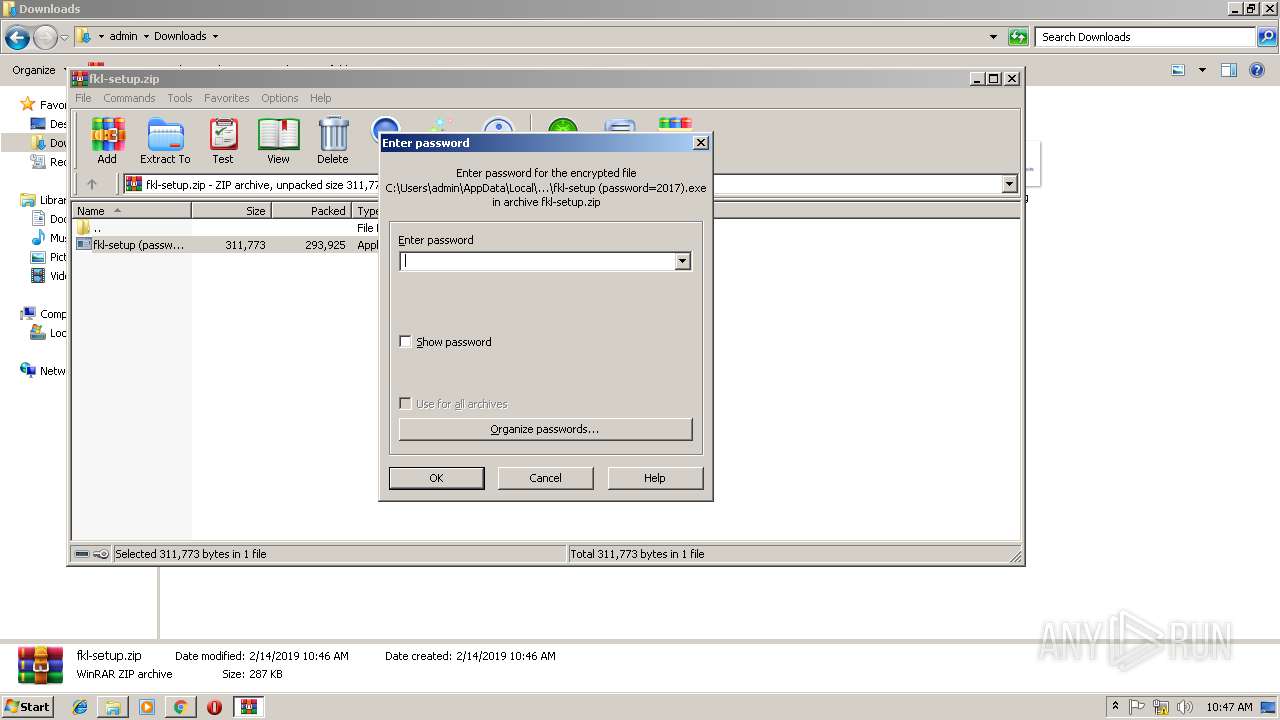
Task: Open the media player taskbar icon
Action: click(147, 707)
